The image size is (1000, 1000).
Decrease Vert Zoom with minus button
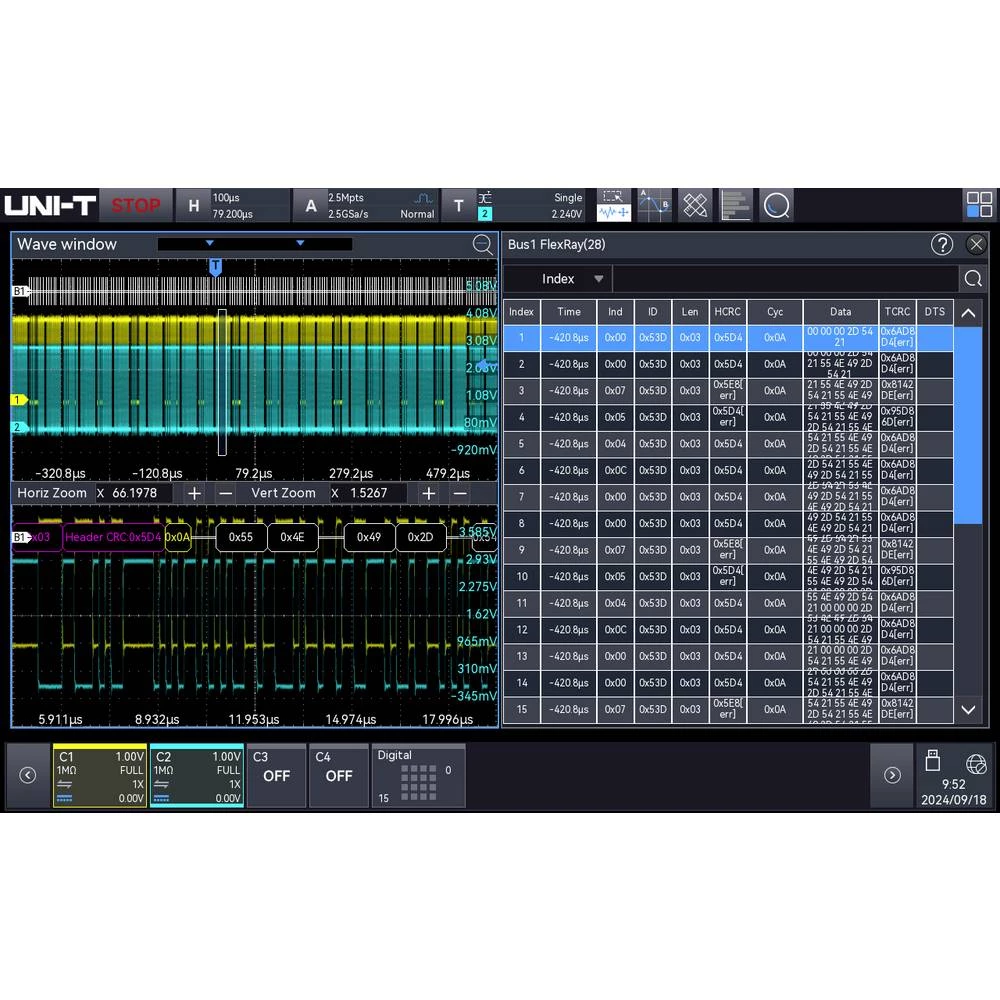pyautogui.click(x=460, y=493)
